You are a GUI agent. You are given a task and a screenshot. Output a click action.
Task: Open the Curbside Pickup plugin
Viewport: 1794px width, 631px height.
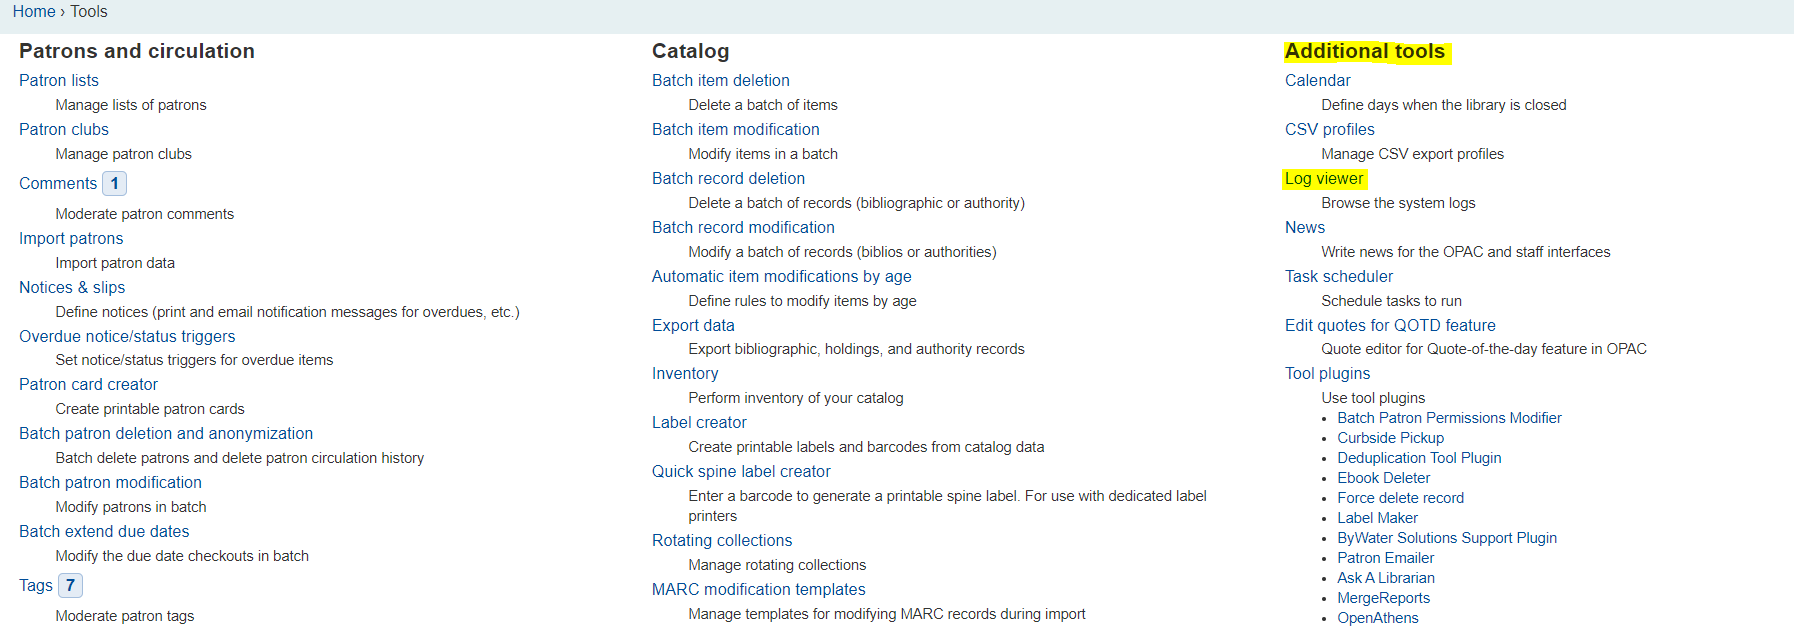[x=1390, y=438]
